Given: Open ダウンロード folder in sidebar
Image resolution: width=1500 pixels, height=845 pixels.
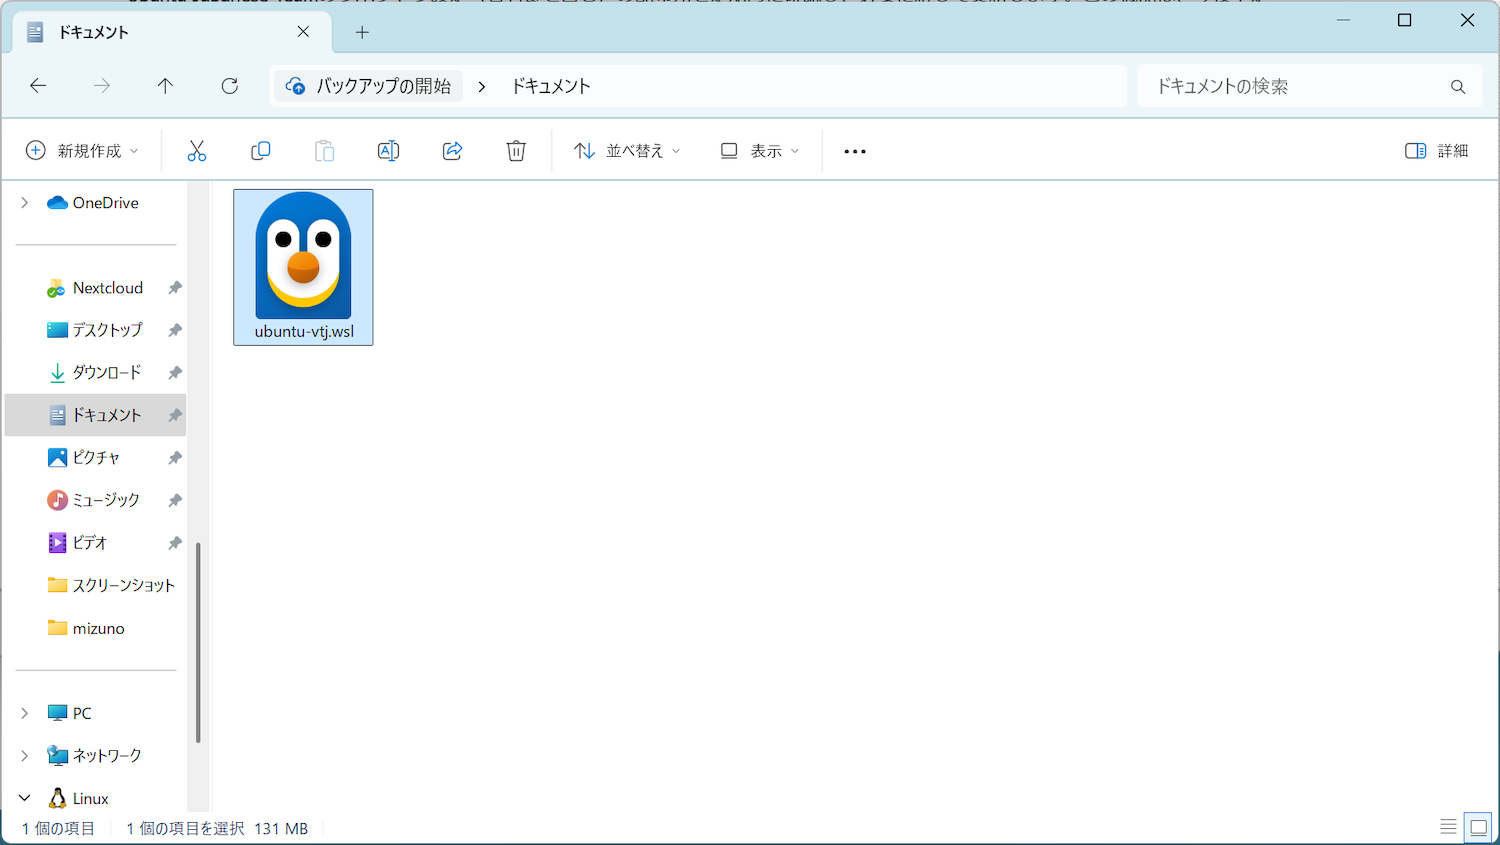Looking at the screenshot, I should [106, 372].
